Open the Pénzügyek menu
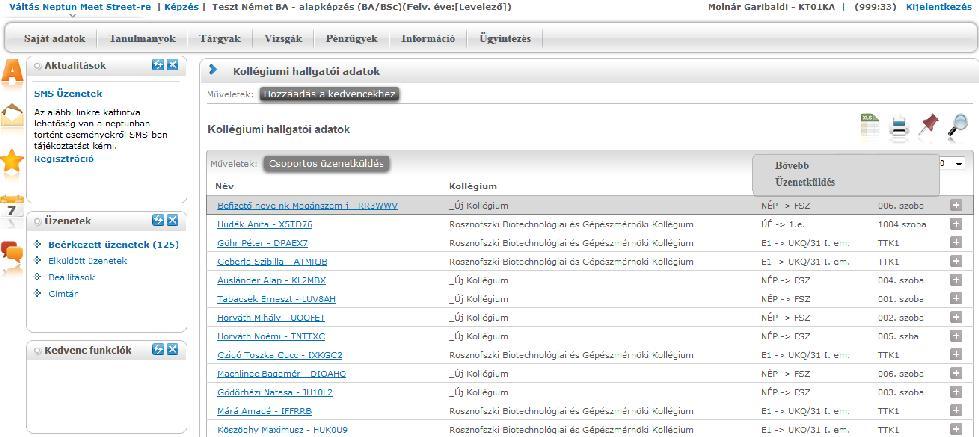Screen dimensions: 979x437 click(x=352, y=39)
